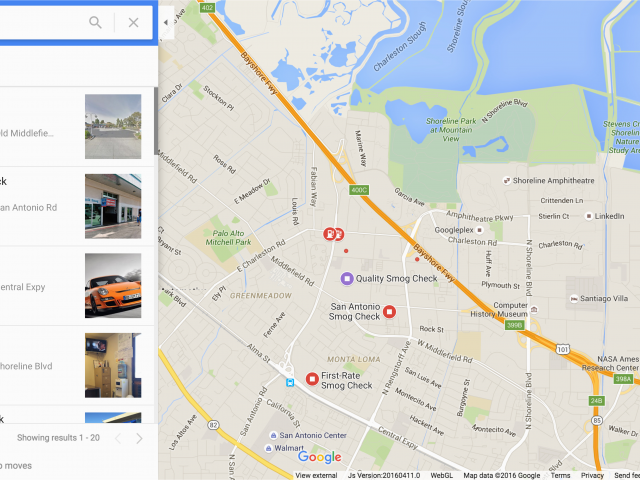Click the View external link
640x480 pixels.
[316, 476]
